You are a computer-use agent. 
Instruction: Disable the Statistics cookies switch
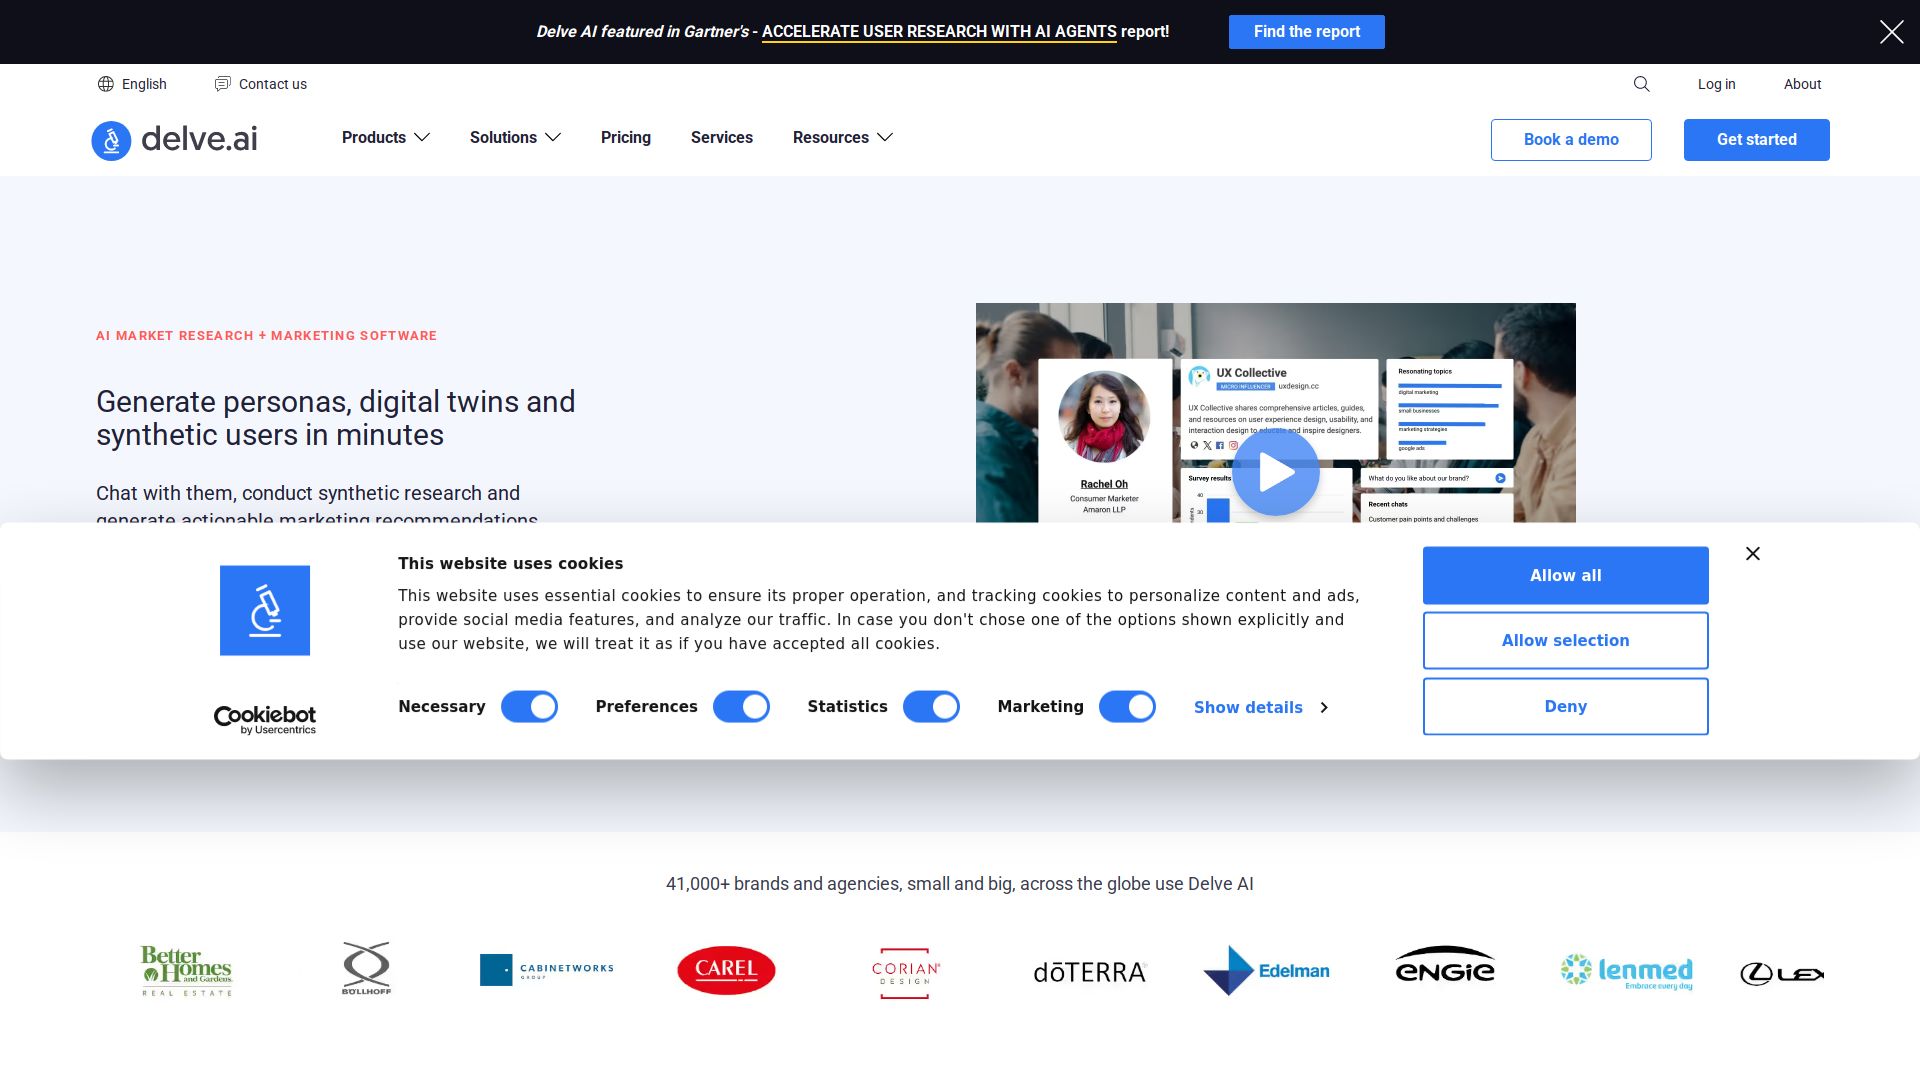(x=931, y=707)
